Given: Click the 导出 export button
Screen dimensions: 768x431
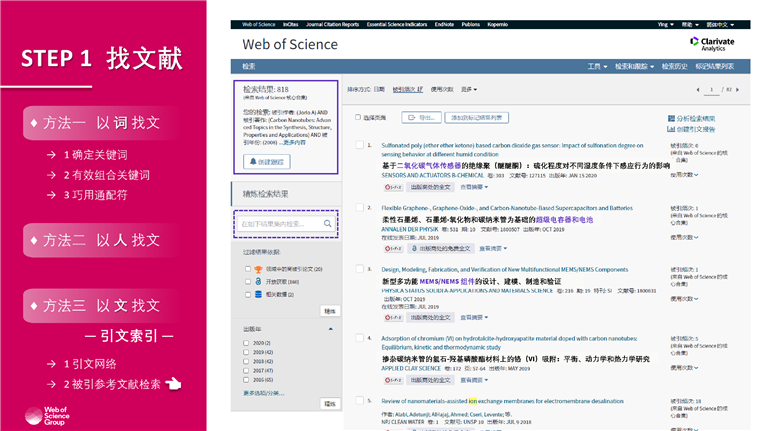Looking at the screenshot, I should pos(422,118).
